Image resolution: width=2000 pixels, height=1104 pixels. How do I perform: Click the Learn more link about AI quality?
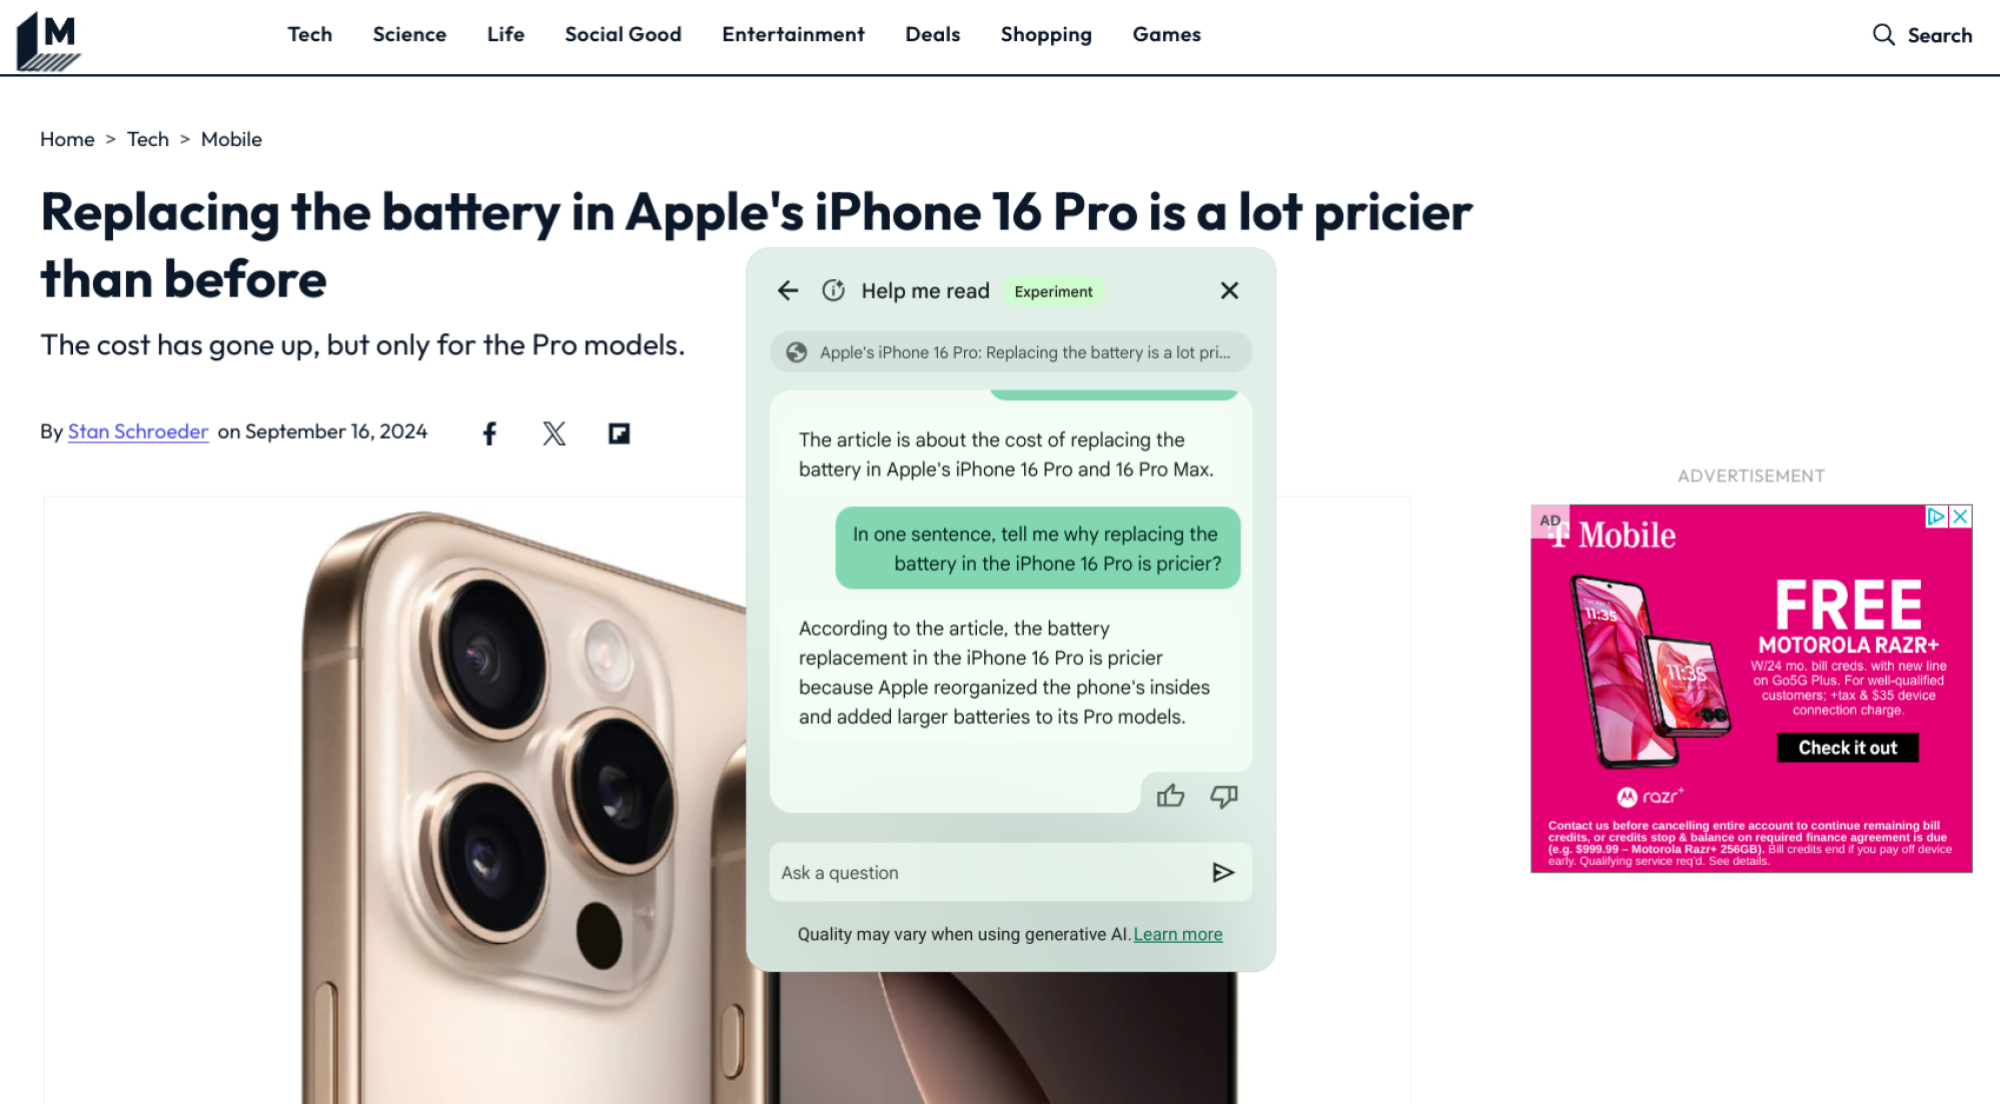coord(1177,934)
